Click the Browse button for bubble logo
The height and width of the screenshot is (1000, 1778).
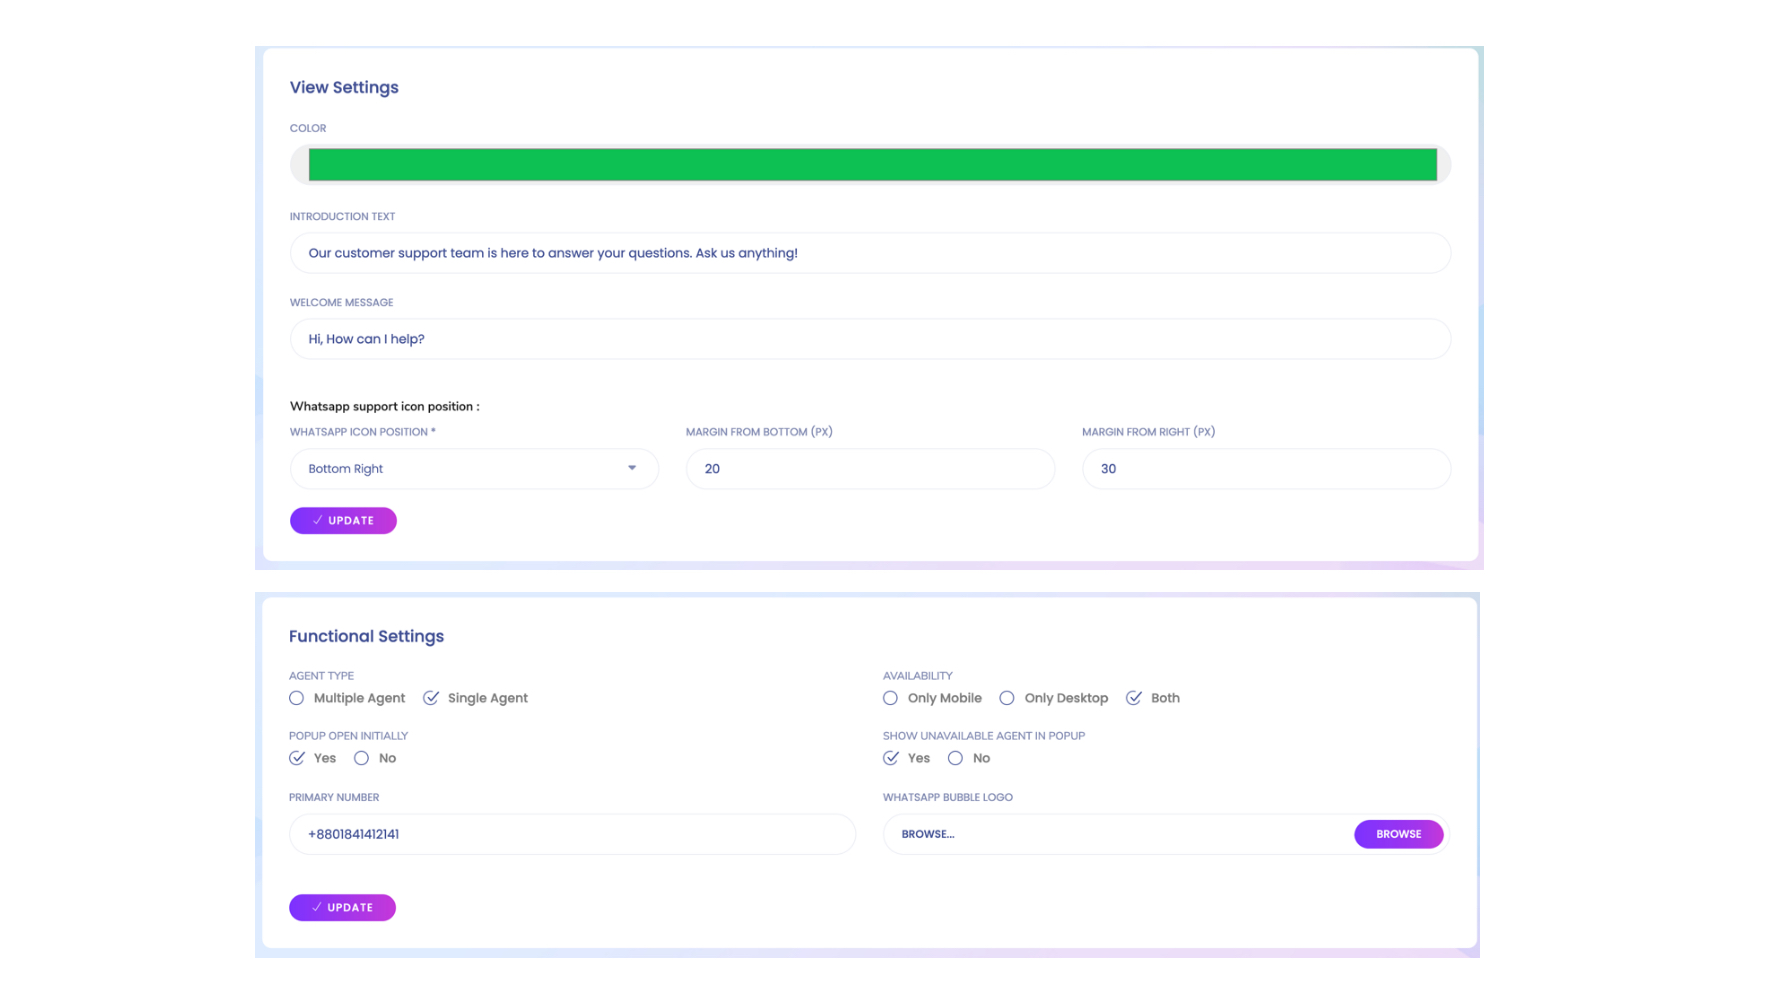pyautogui.click(x=1398, y=834)
